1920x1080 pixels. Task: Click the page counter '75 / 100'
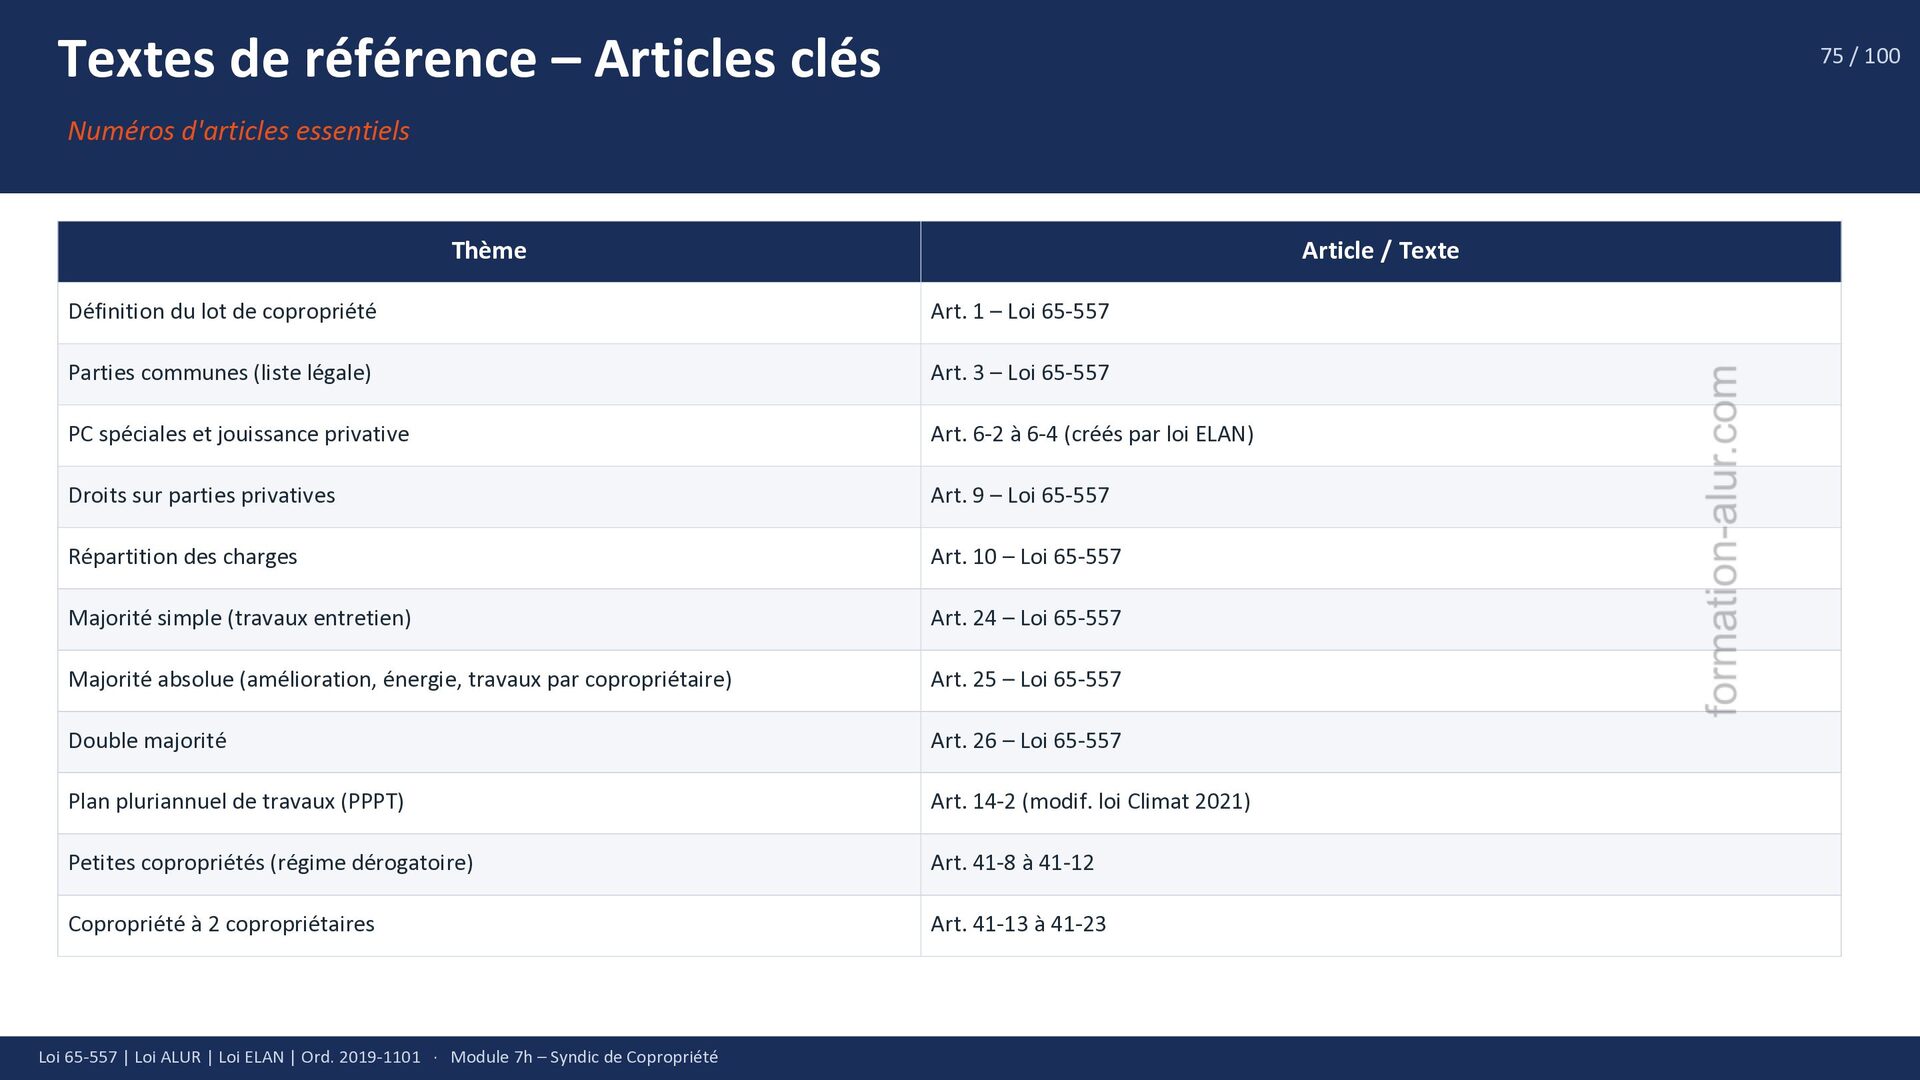(1859, 56)
